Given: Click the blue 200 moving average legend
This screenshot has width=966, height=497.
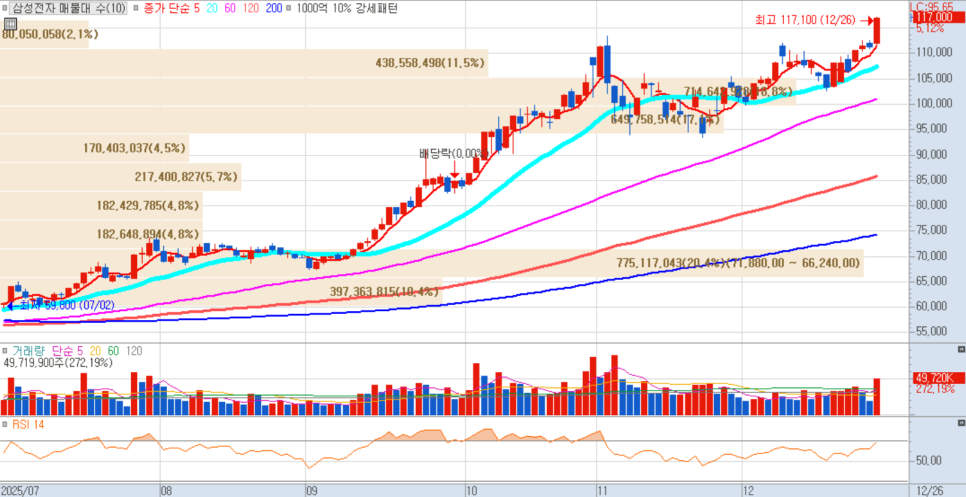Looking at the screenshot, I should [x=275, y=9].
